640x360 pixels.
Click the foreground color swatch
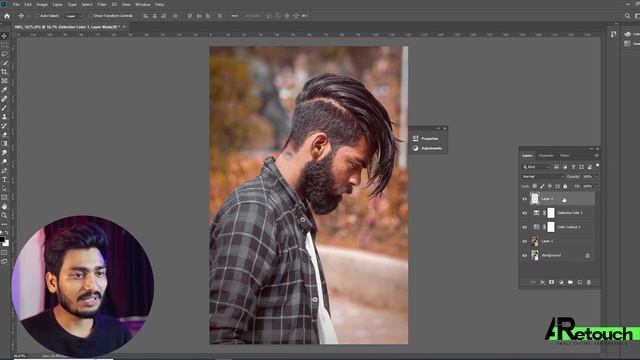(2, 240)
